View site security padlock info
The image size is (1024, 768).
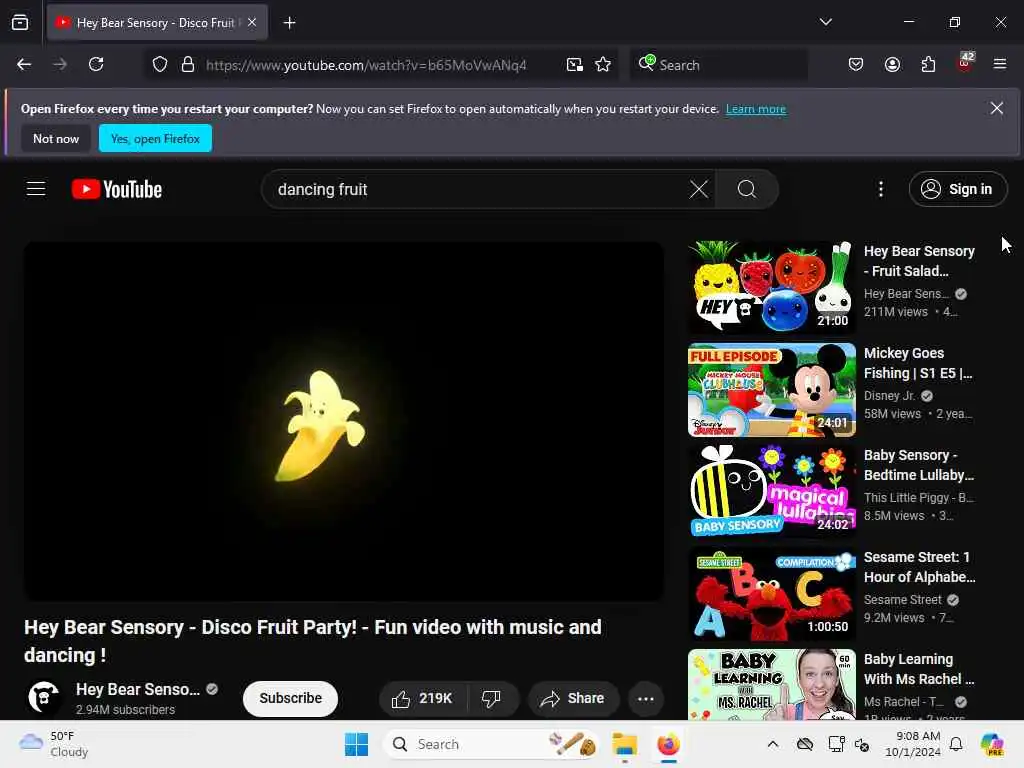pyautogui.click(x=188, y=65)
